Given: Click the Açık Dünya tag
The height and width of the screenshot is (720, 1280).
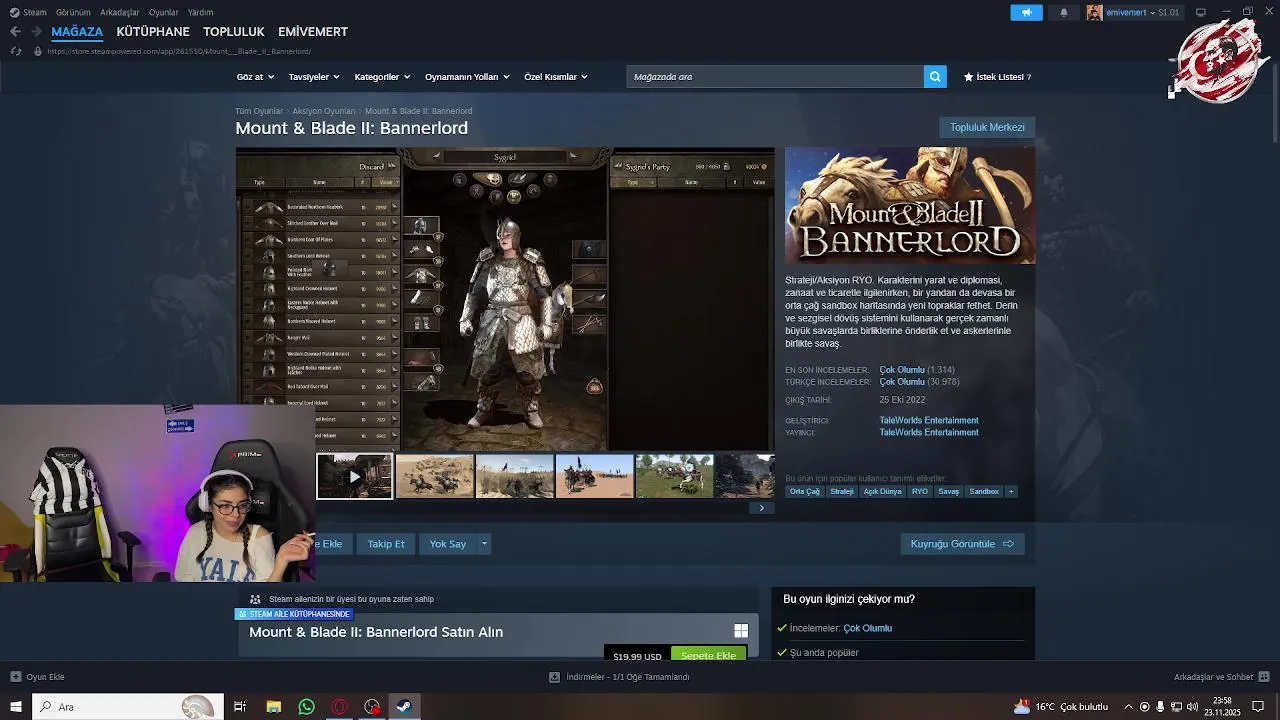Looking at the screenshot, I should tap(883, 491).
